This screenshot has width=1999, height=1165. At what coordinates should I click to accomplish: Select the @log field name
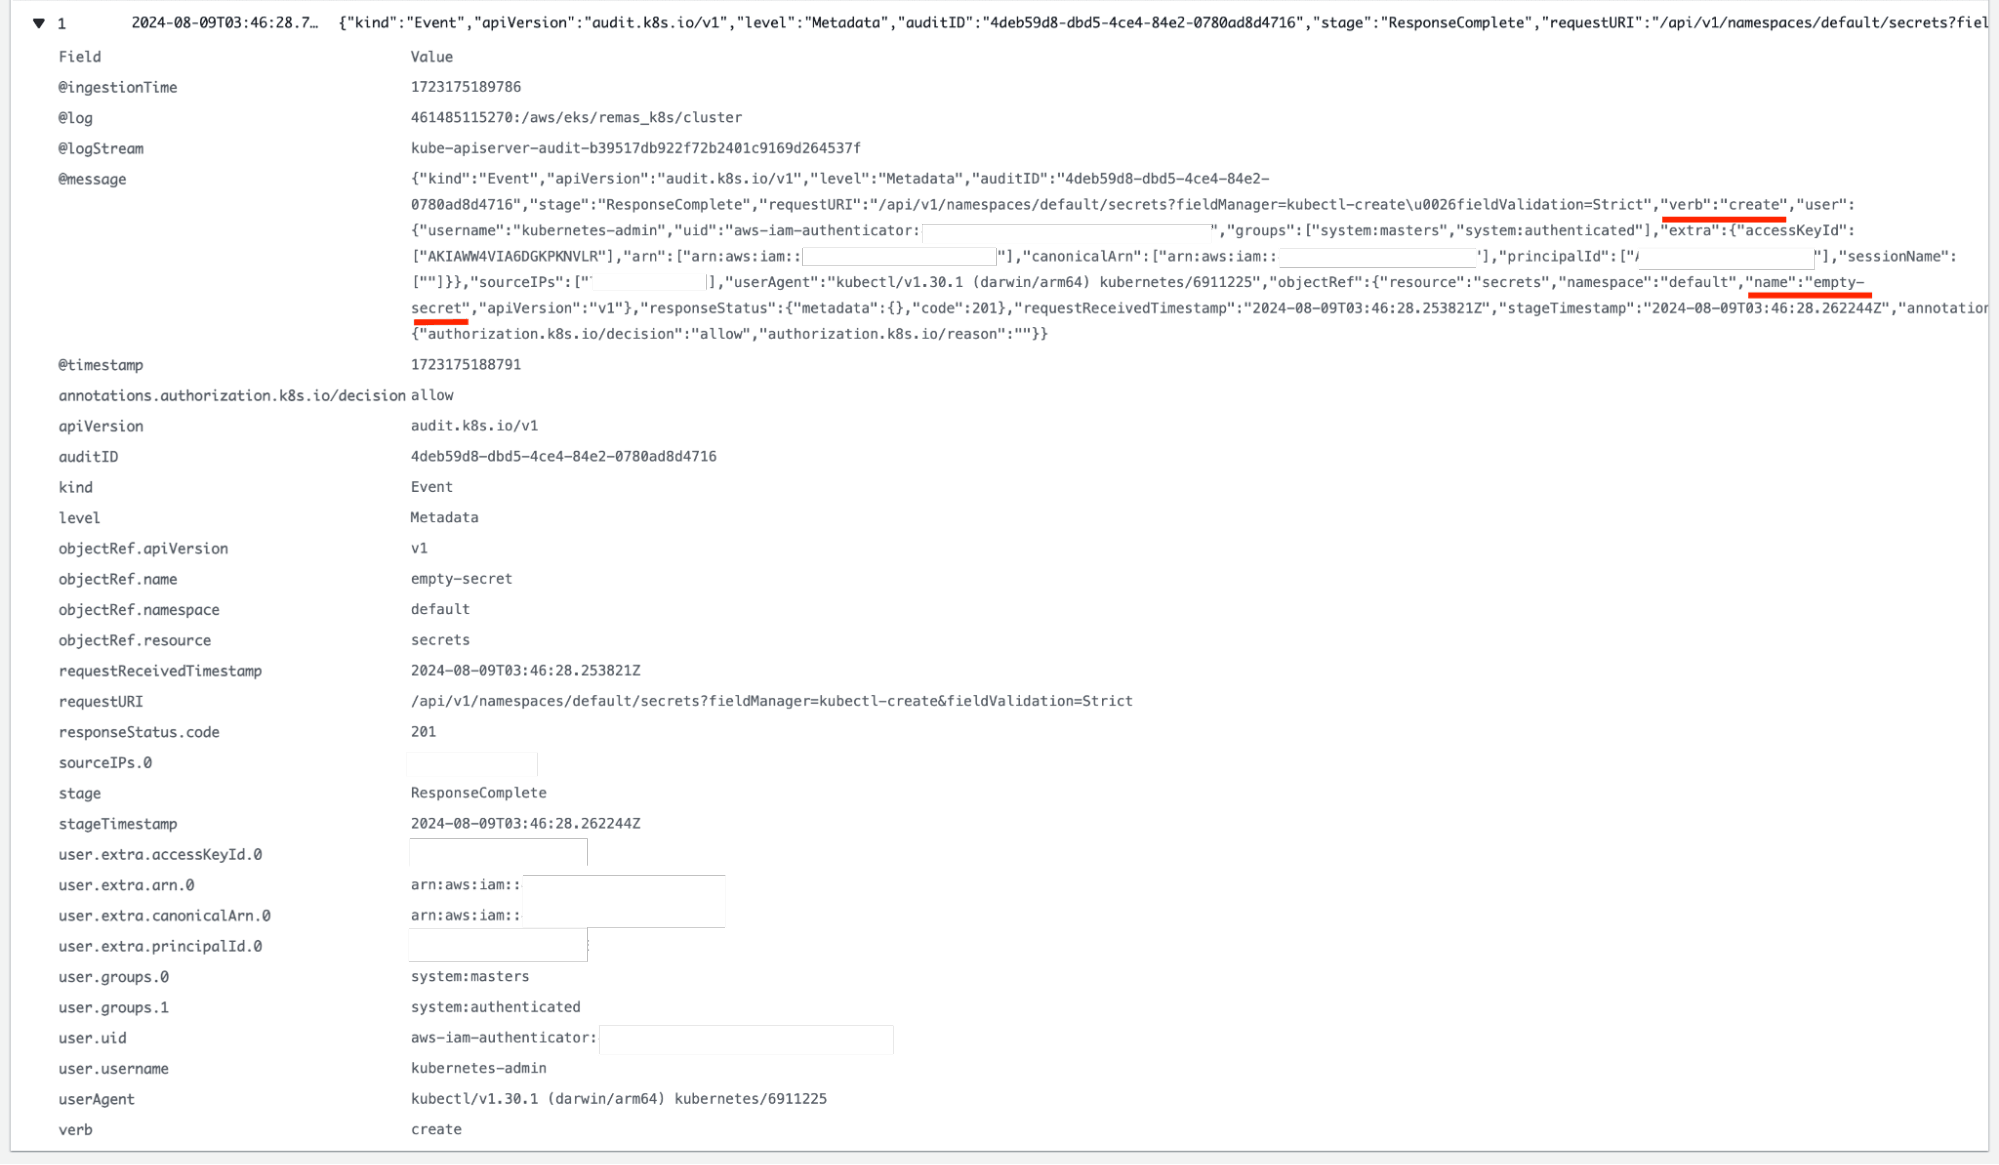(x=76, y=118)
